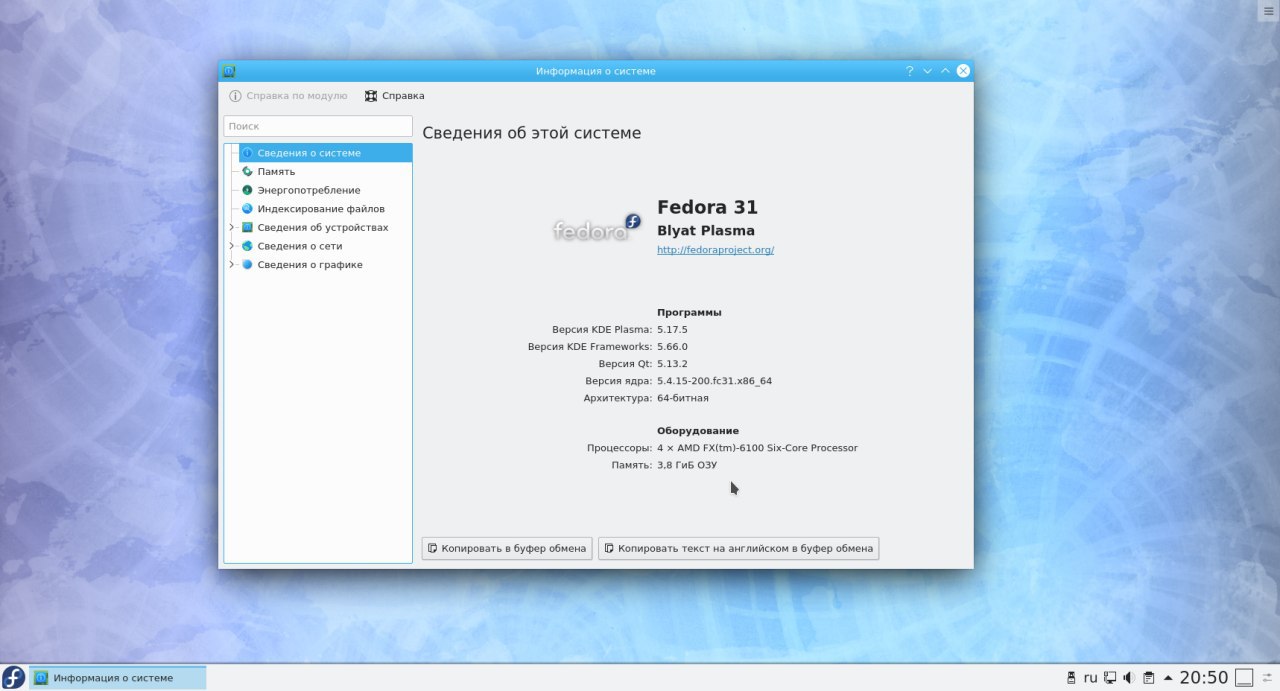Screen dimensions: 1280x691
Task: Click the 3,8 ГиБ ОЗУ value
Action: point(687,465)
